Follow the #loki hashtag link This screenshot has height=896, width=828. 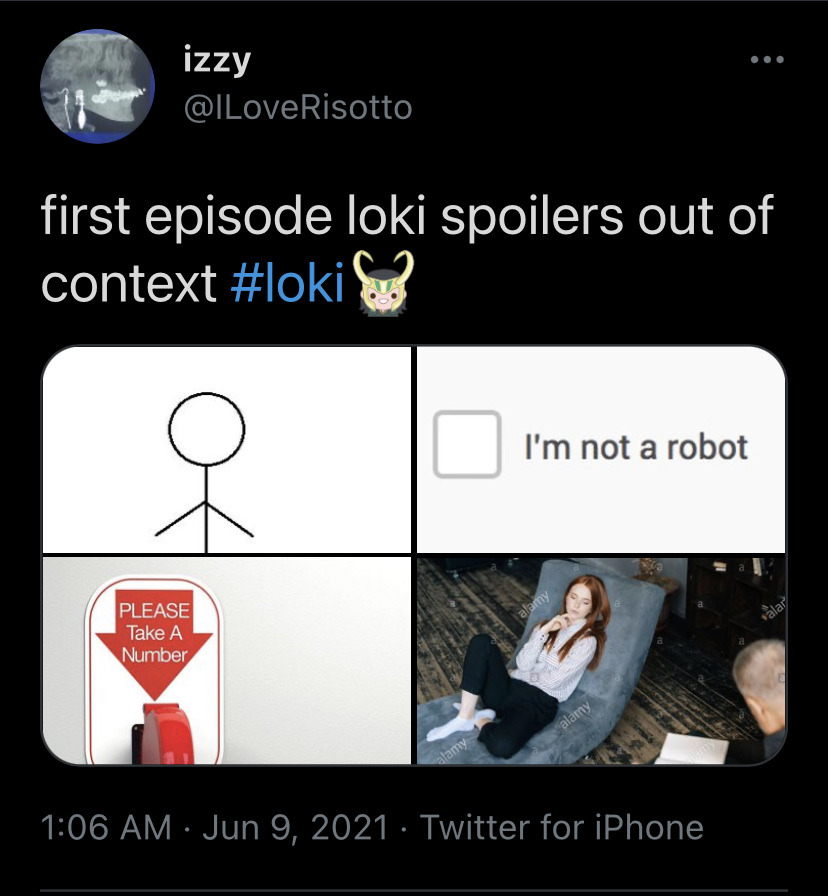pos(287,283)
